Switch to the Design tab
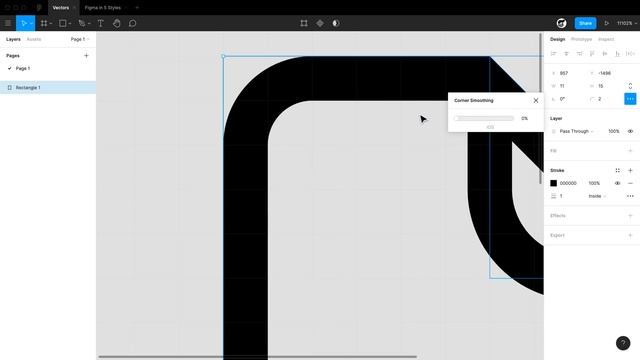This screenshot has width=640, height=360. (558, 39)
